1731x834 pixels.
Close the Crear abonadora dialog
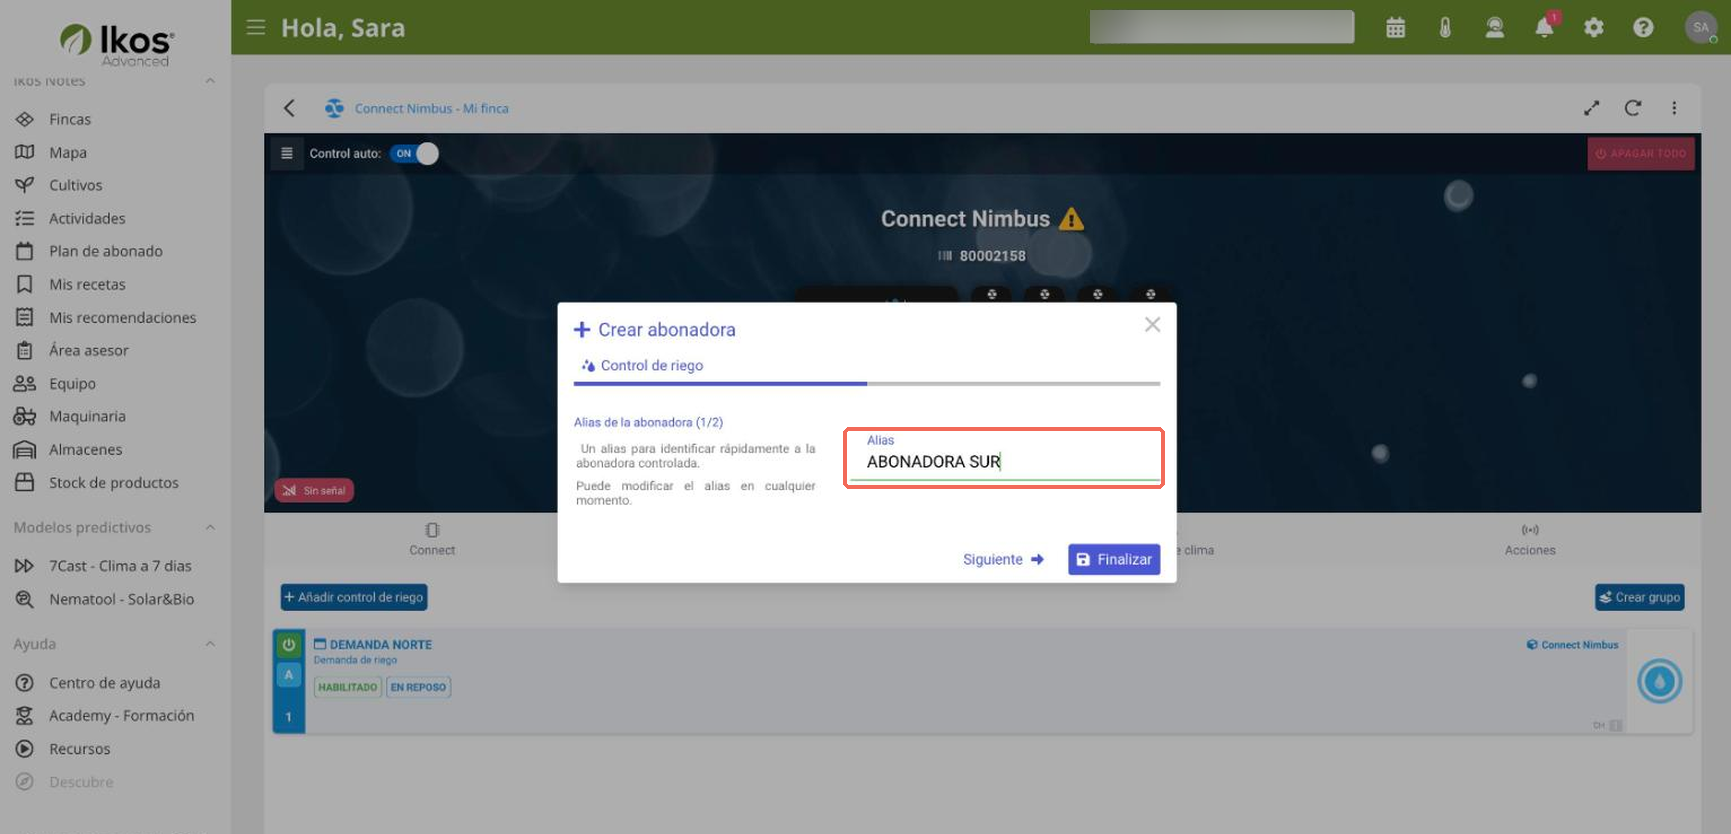click(1152, 325)
